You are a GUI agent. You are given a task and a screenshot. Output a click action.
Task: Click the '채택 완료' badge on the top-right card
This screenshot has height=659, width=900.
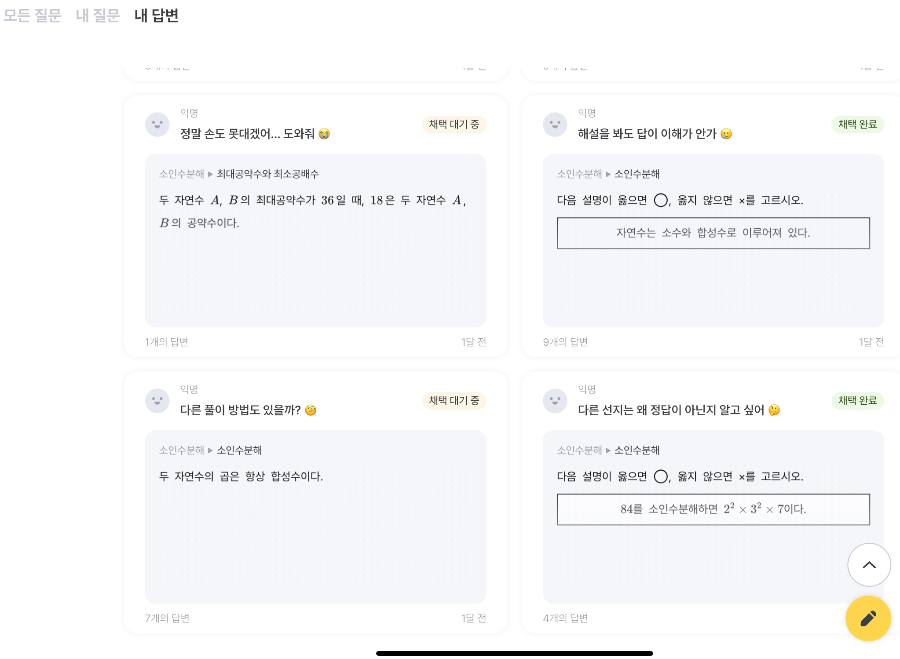coord(858,125)
